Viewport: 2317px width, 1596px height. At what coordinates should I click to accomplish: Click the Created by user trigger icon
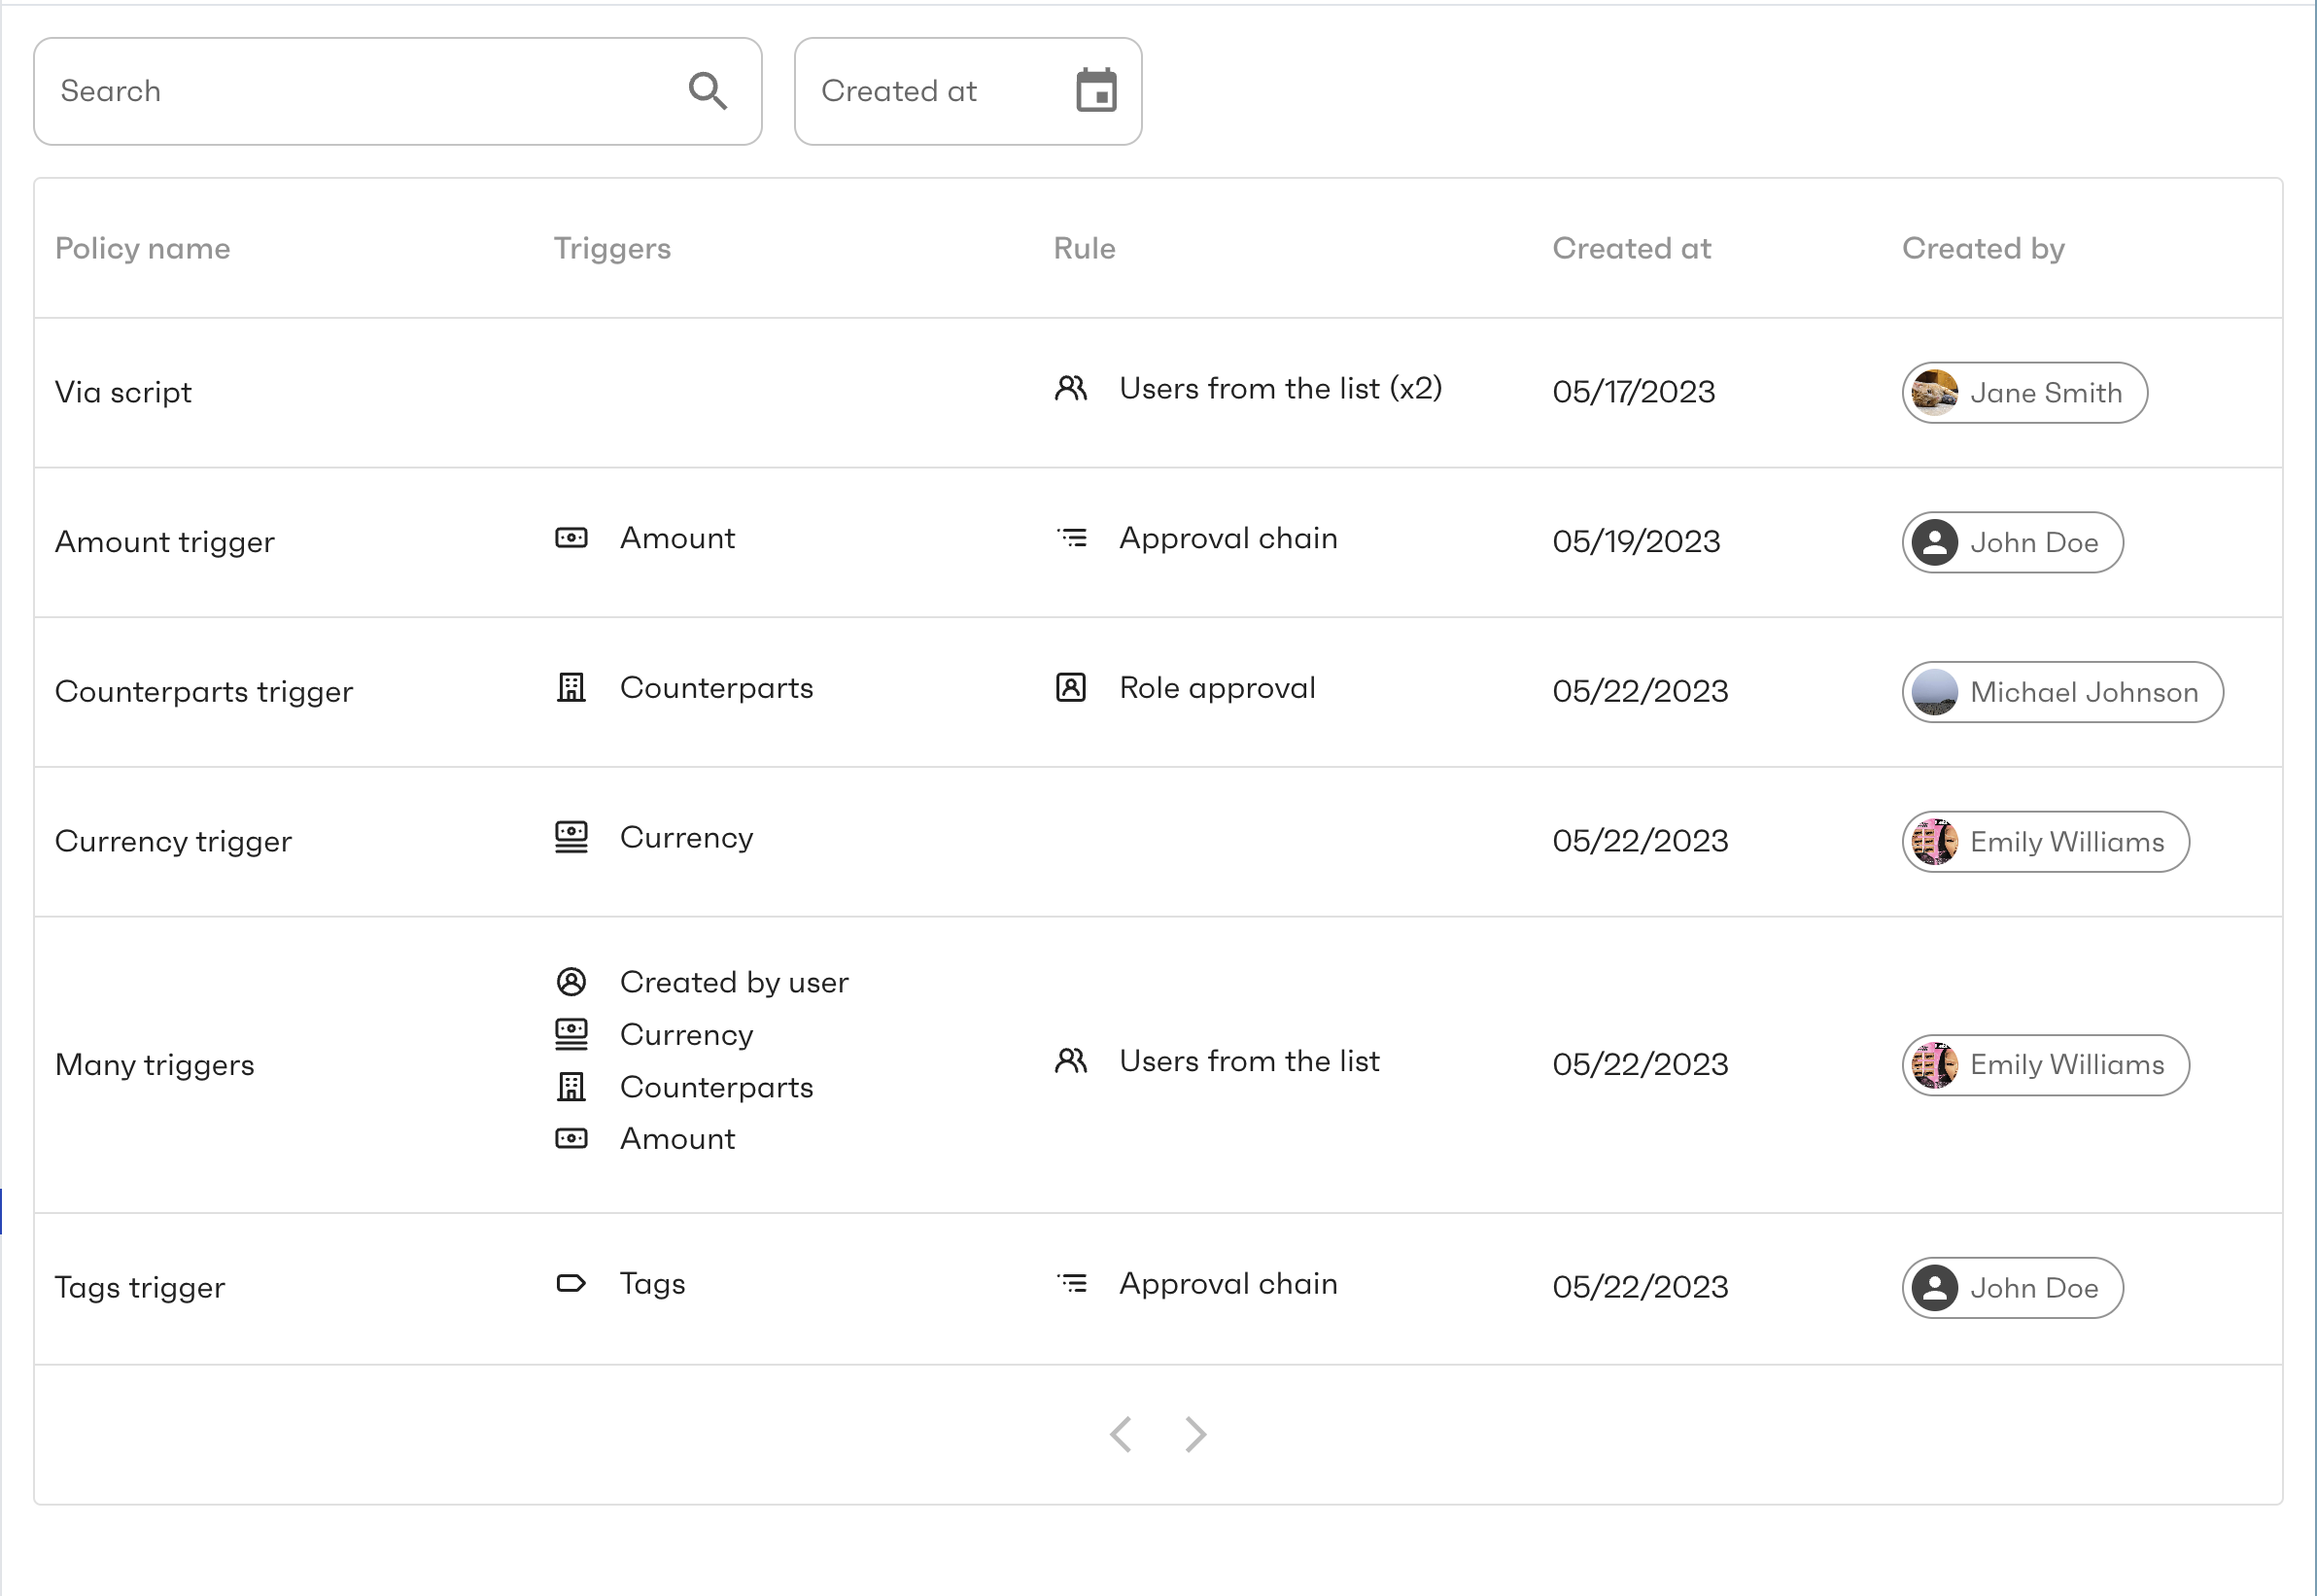click(x=571, y=982)
